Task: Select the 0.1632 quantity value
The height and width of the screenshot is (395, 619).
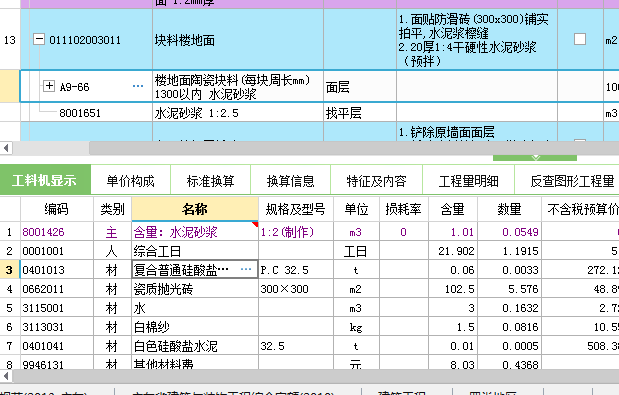Action: [509, 307]
